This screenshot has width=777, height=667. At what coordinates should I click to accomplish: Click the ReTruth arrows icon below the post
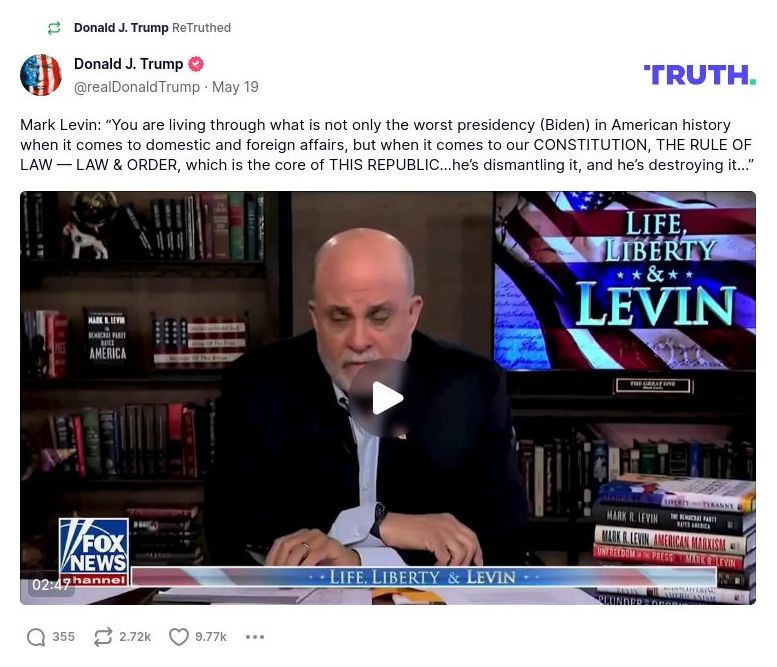pyautogui.click(x=103, y=637)
